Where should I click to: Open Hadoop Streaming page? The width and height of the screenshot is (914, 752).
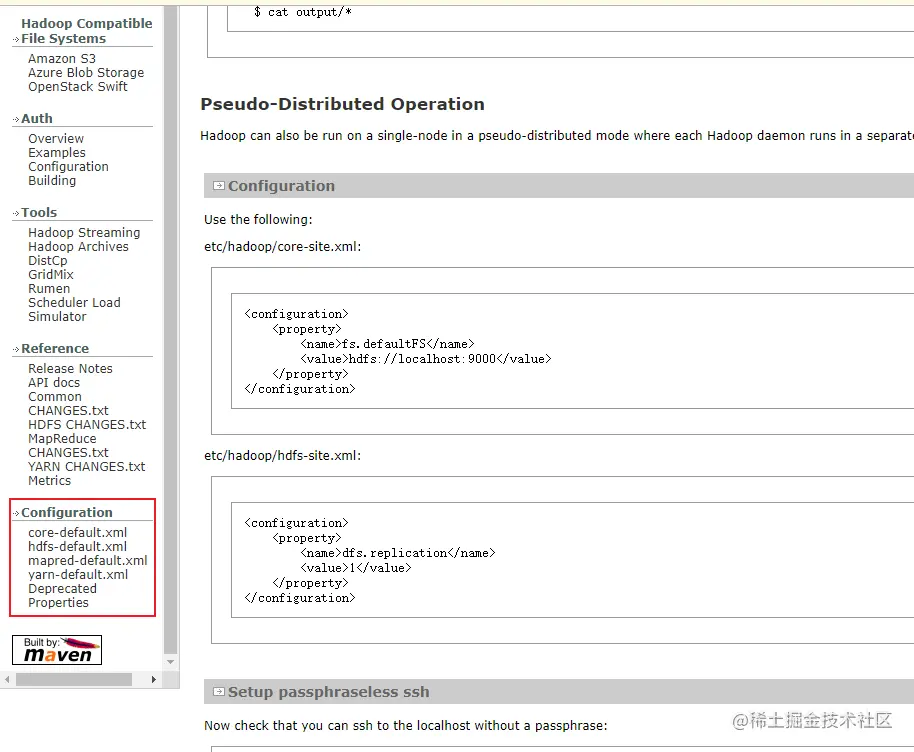84,233
